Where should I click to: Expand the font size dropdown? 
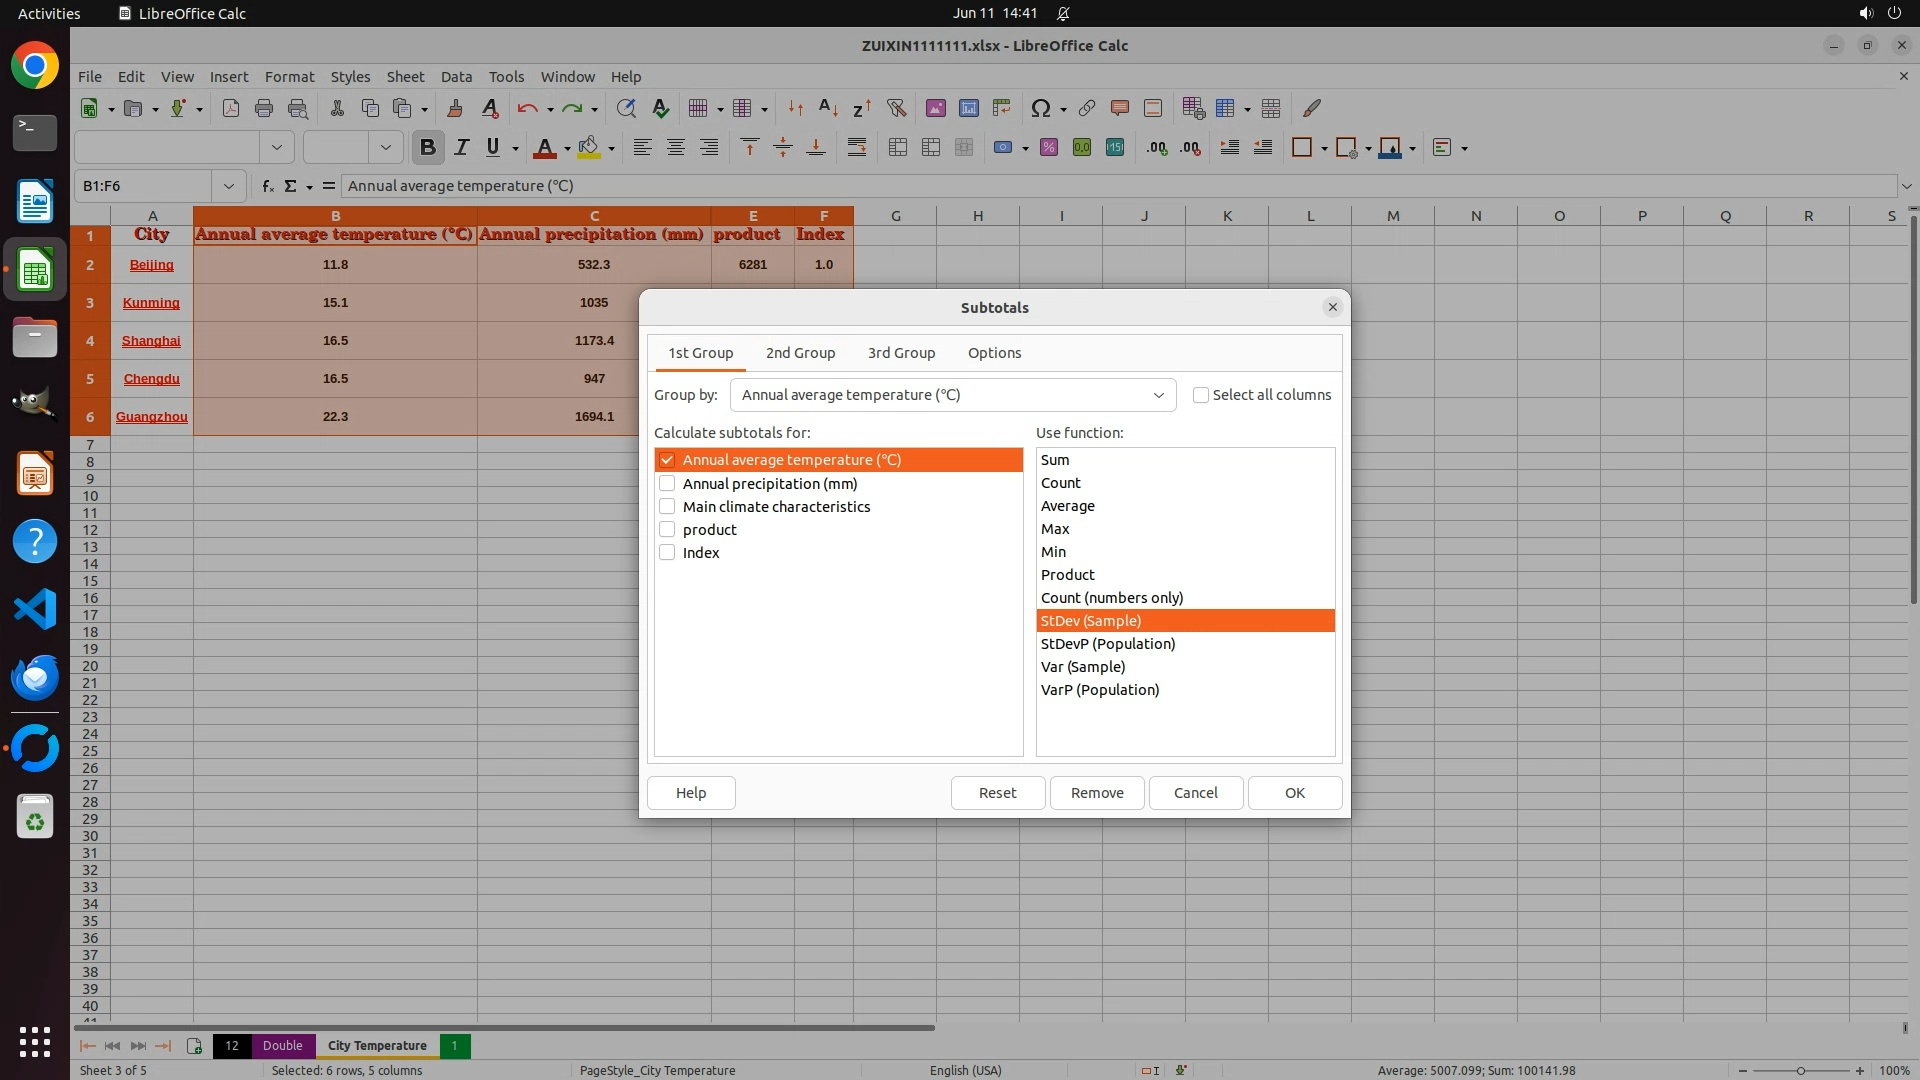[x=385, y=148]
